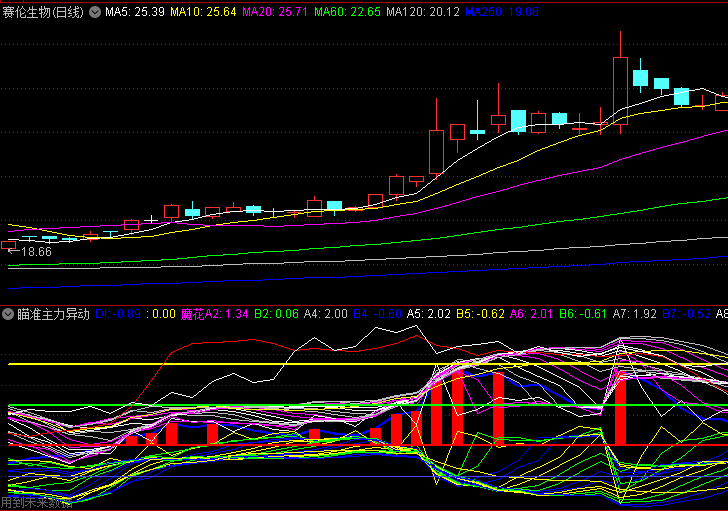This screenshot has width=728, height=511.
Task: Click the 用到未来数据 notice text
Action: click(x=37, y=502)
